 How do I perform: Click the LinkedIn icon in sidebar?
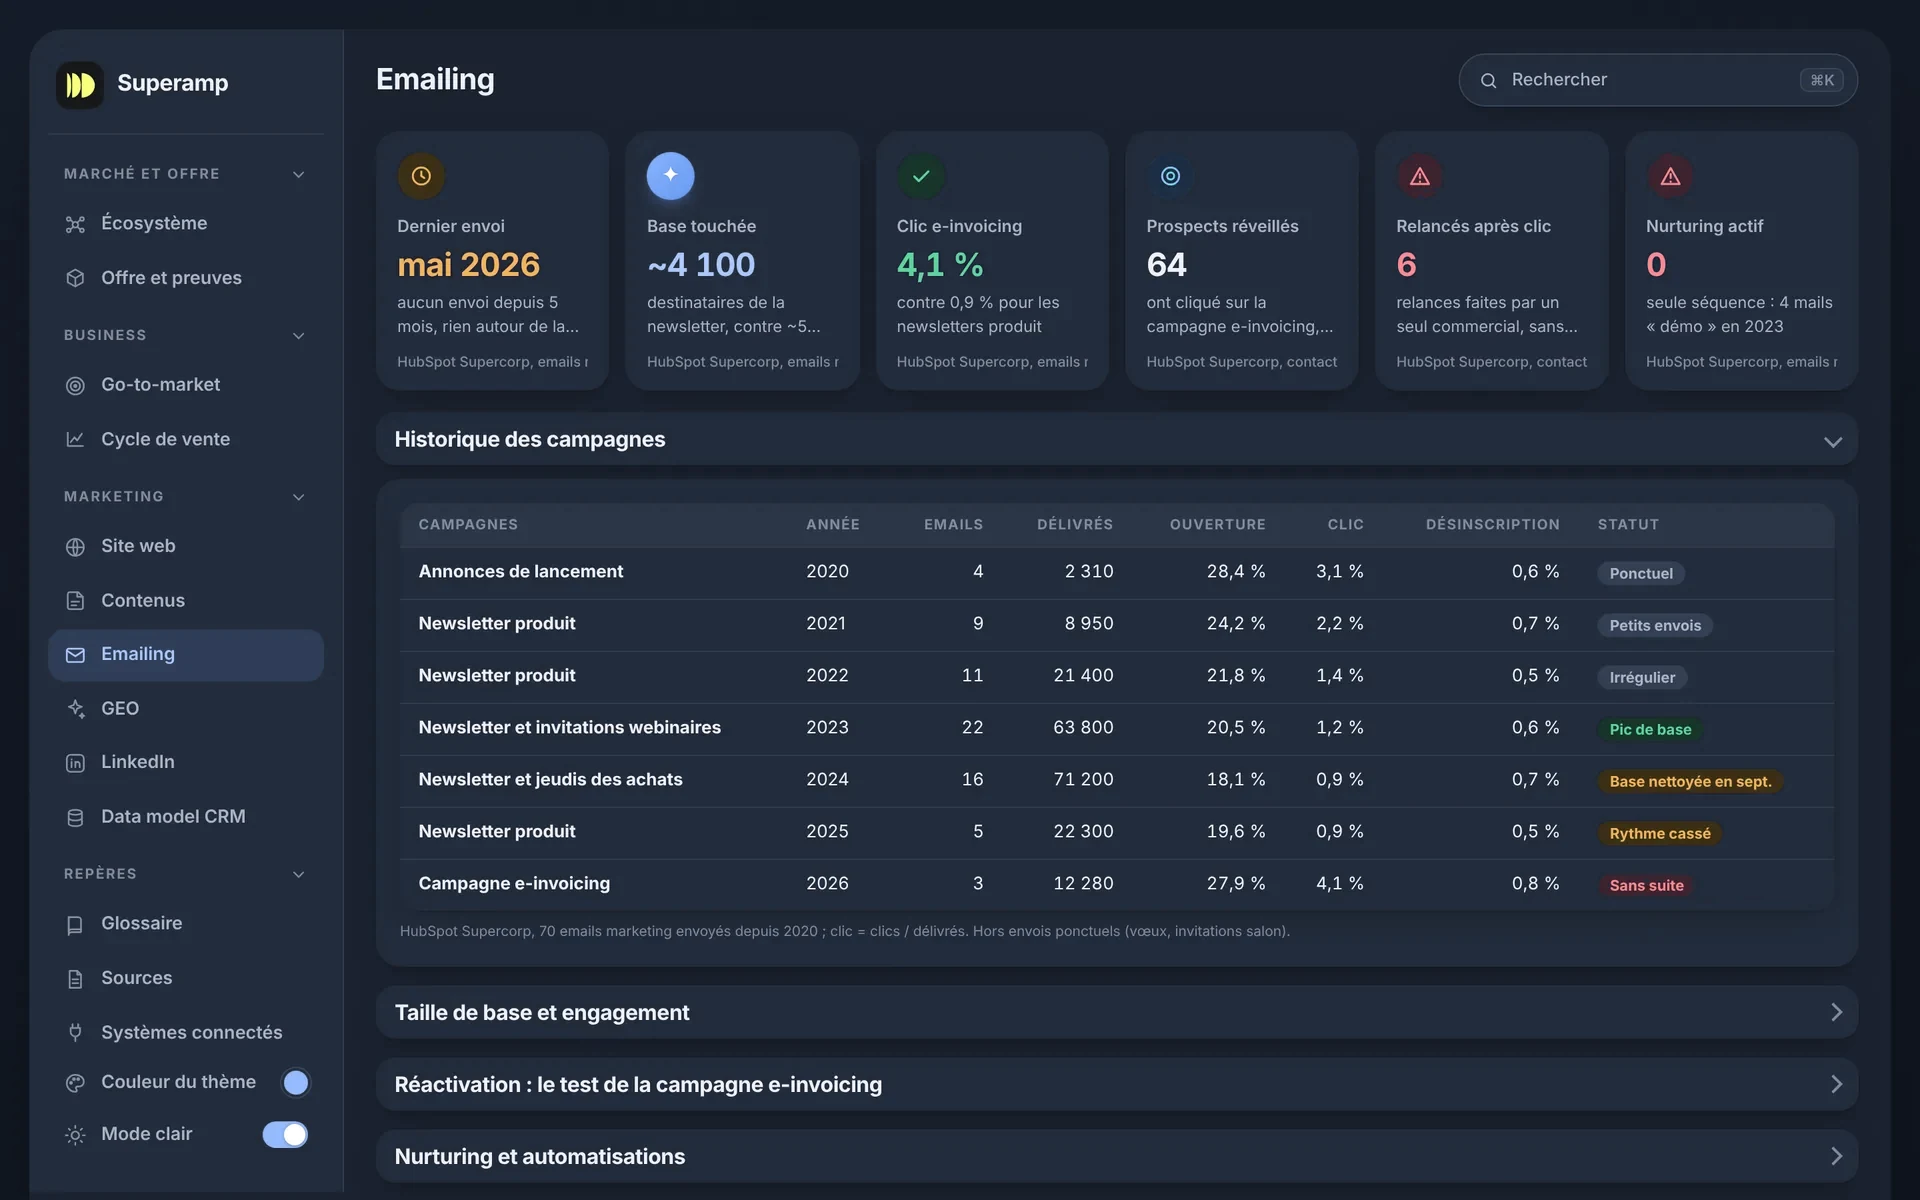[75, 763]
